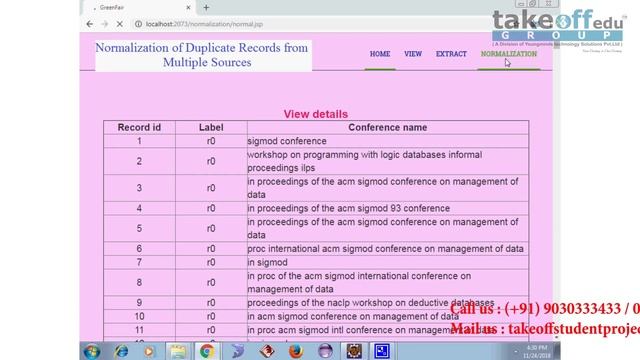Launch Internet Explorer from taskbar
The image size is (640, 360).
[121, 351]
